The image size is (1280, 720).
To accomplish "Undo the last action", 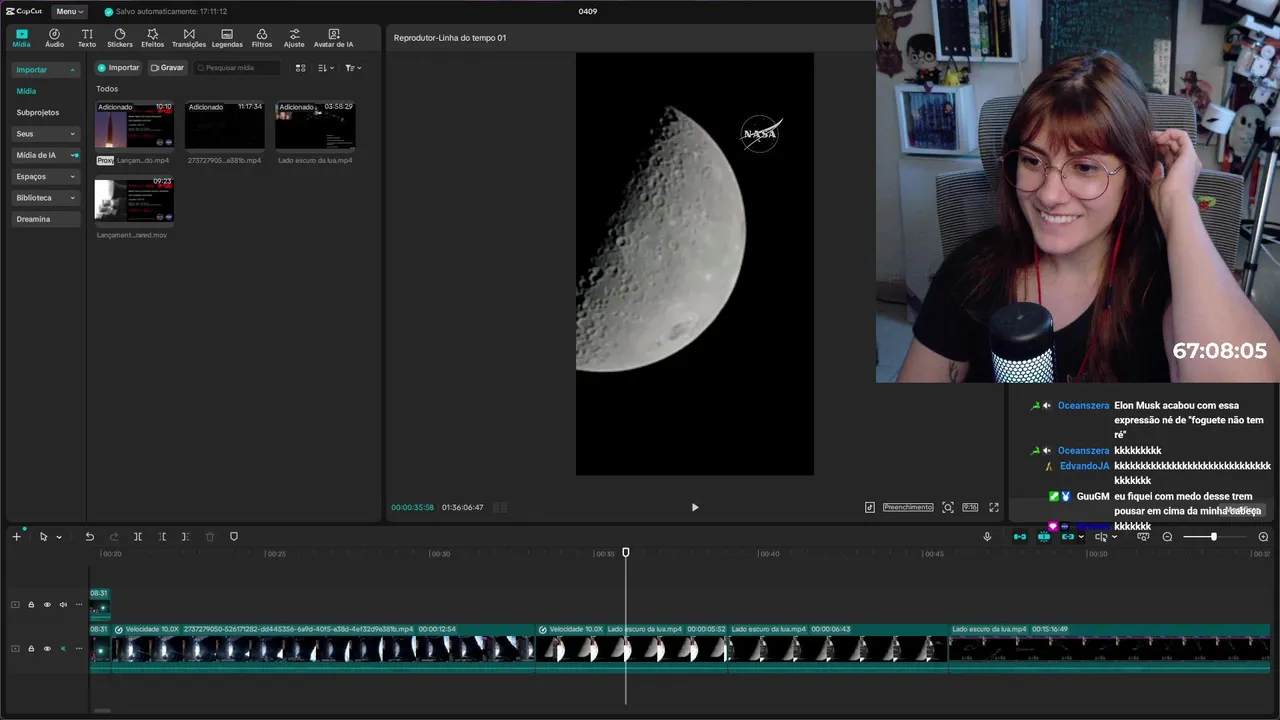I will pos(89,537).
